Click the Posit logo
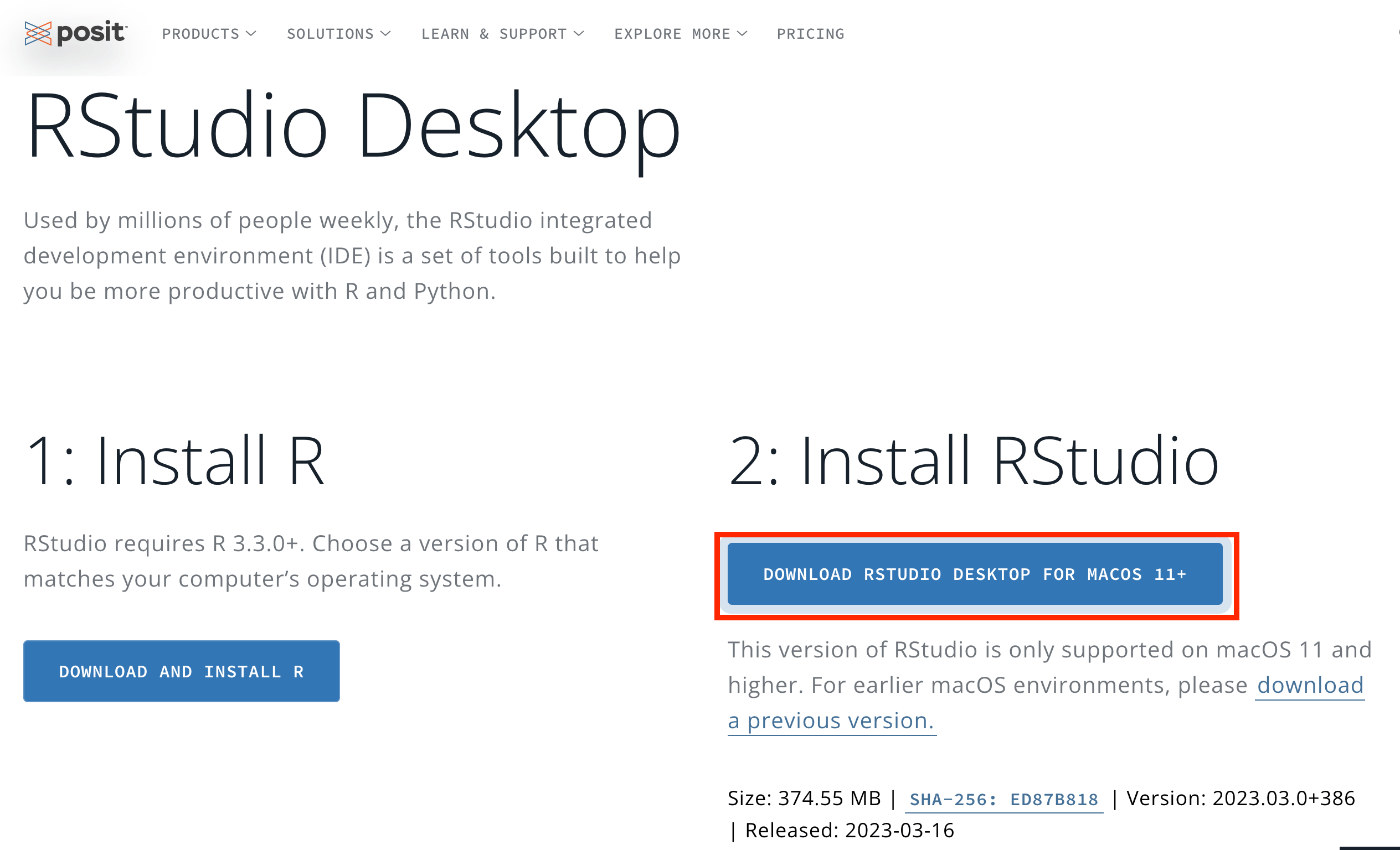Screen dimensions: 1400x850 tap(76, 33)
